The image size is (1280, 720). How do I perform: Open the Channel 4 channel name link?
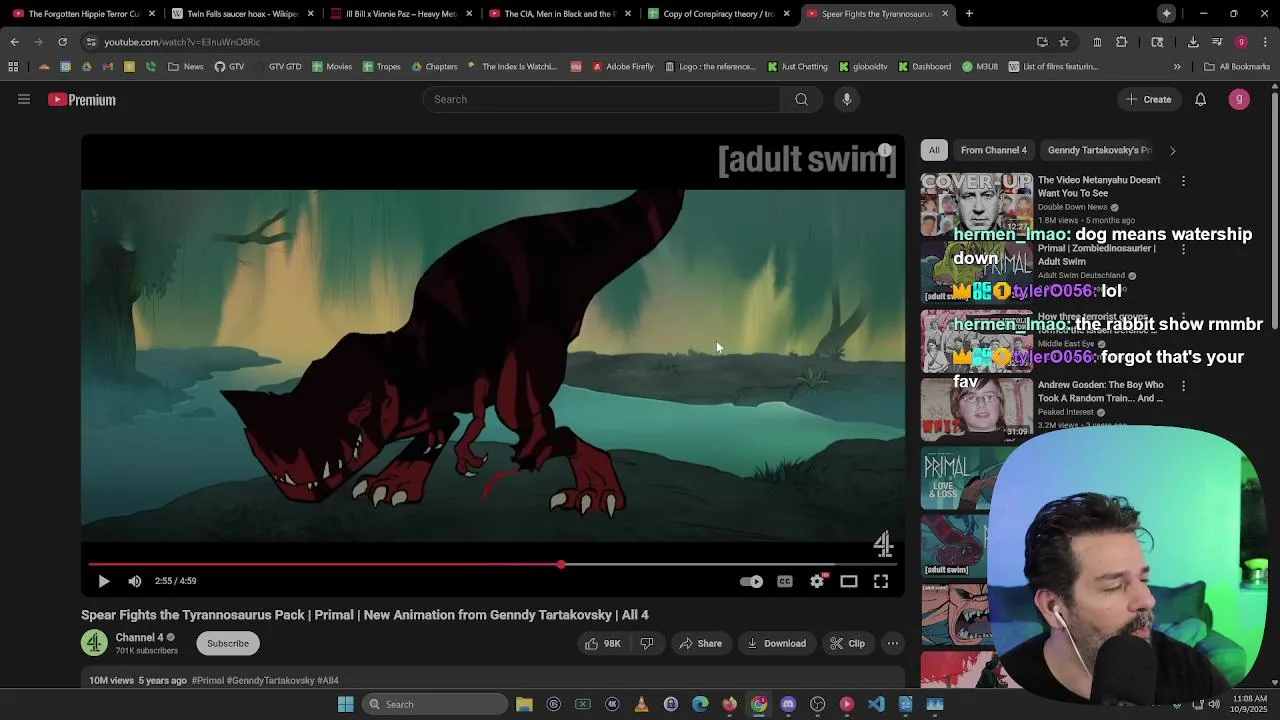139,637
